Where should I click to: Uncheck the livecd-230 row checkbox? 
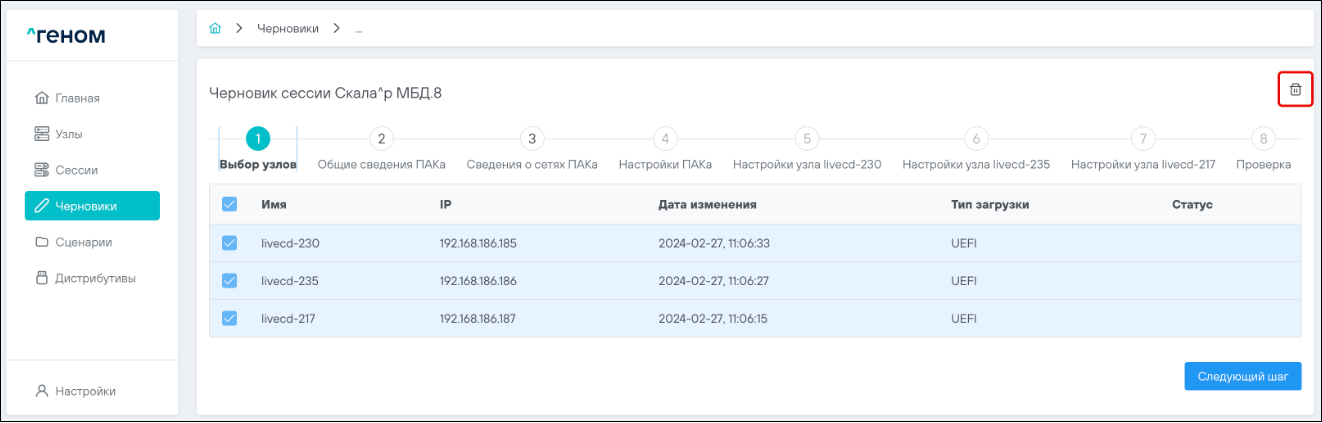(x=229, y=242)
